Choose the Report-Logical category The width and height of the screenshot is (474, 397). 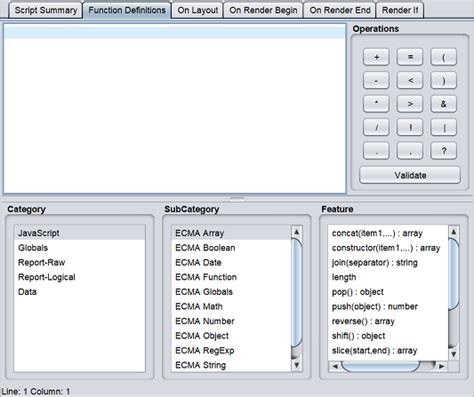coord(80,277)
